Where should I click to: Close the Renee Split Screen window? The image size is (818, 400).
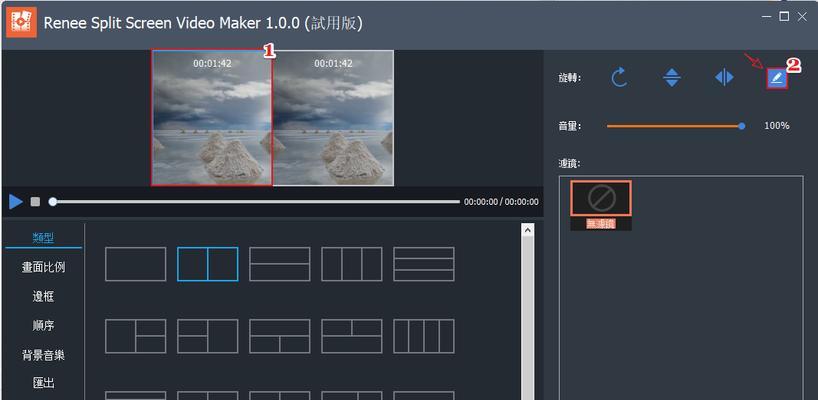coord(802,17)
